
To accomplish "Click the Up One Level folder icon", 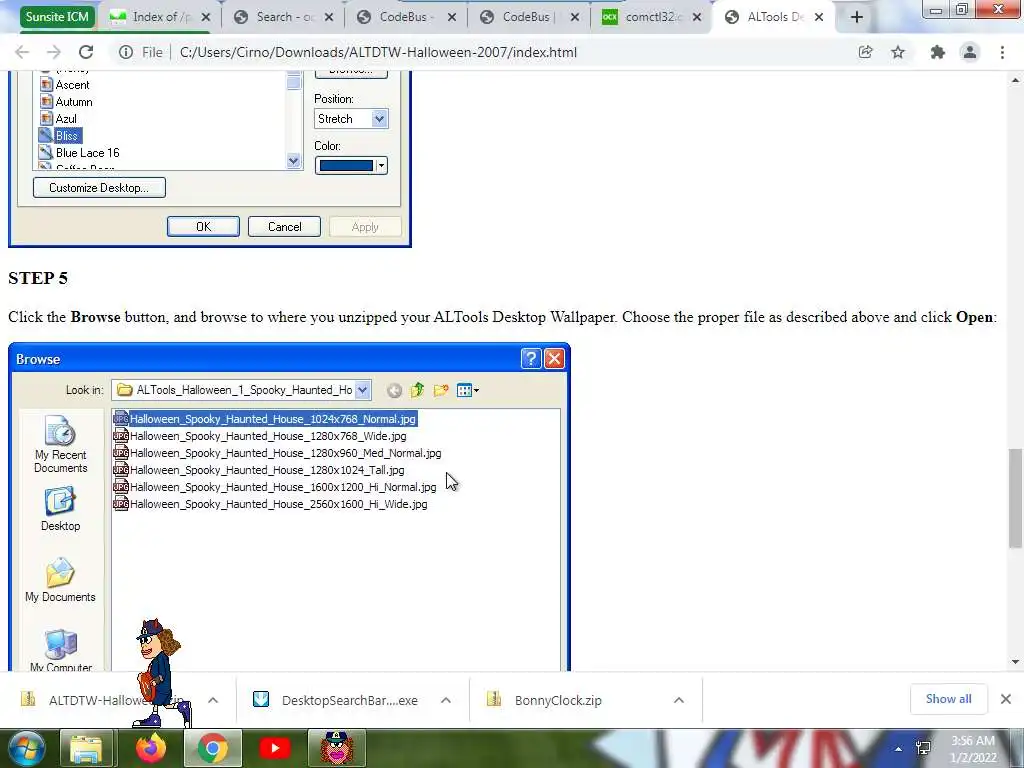I will [x=417, y=391].
